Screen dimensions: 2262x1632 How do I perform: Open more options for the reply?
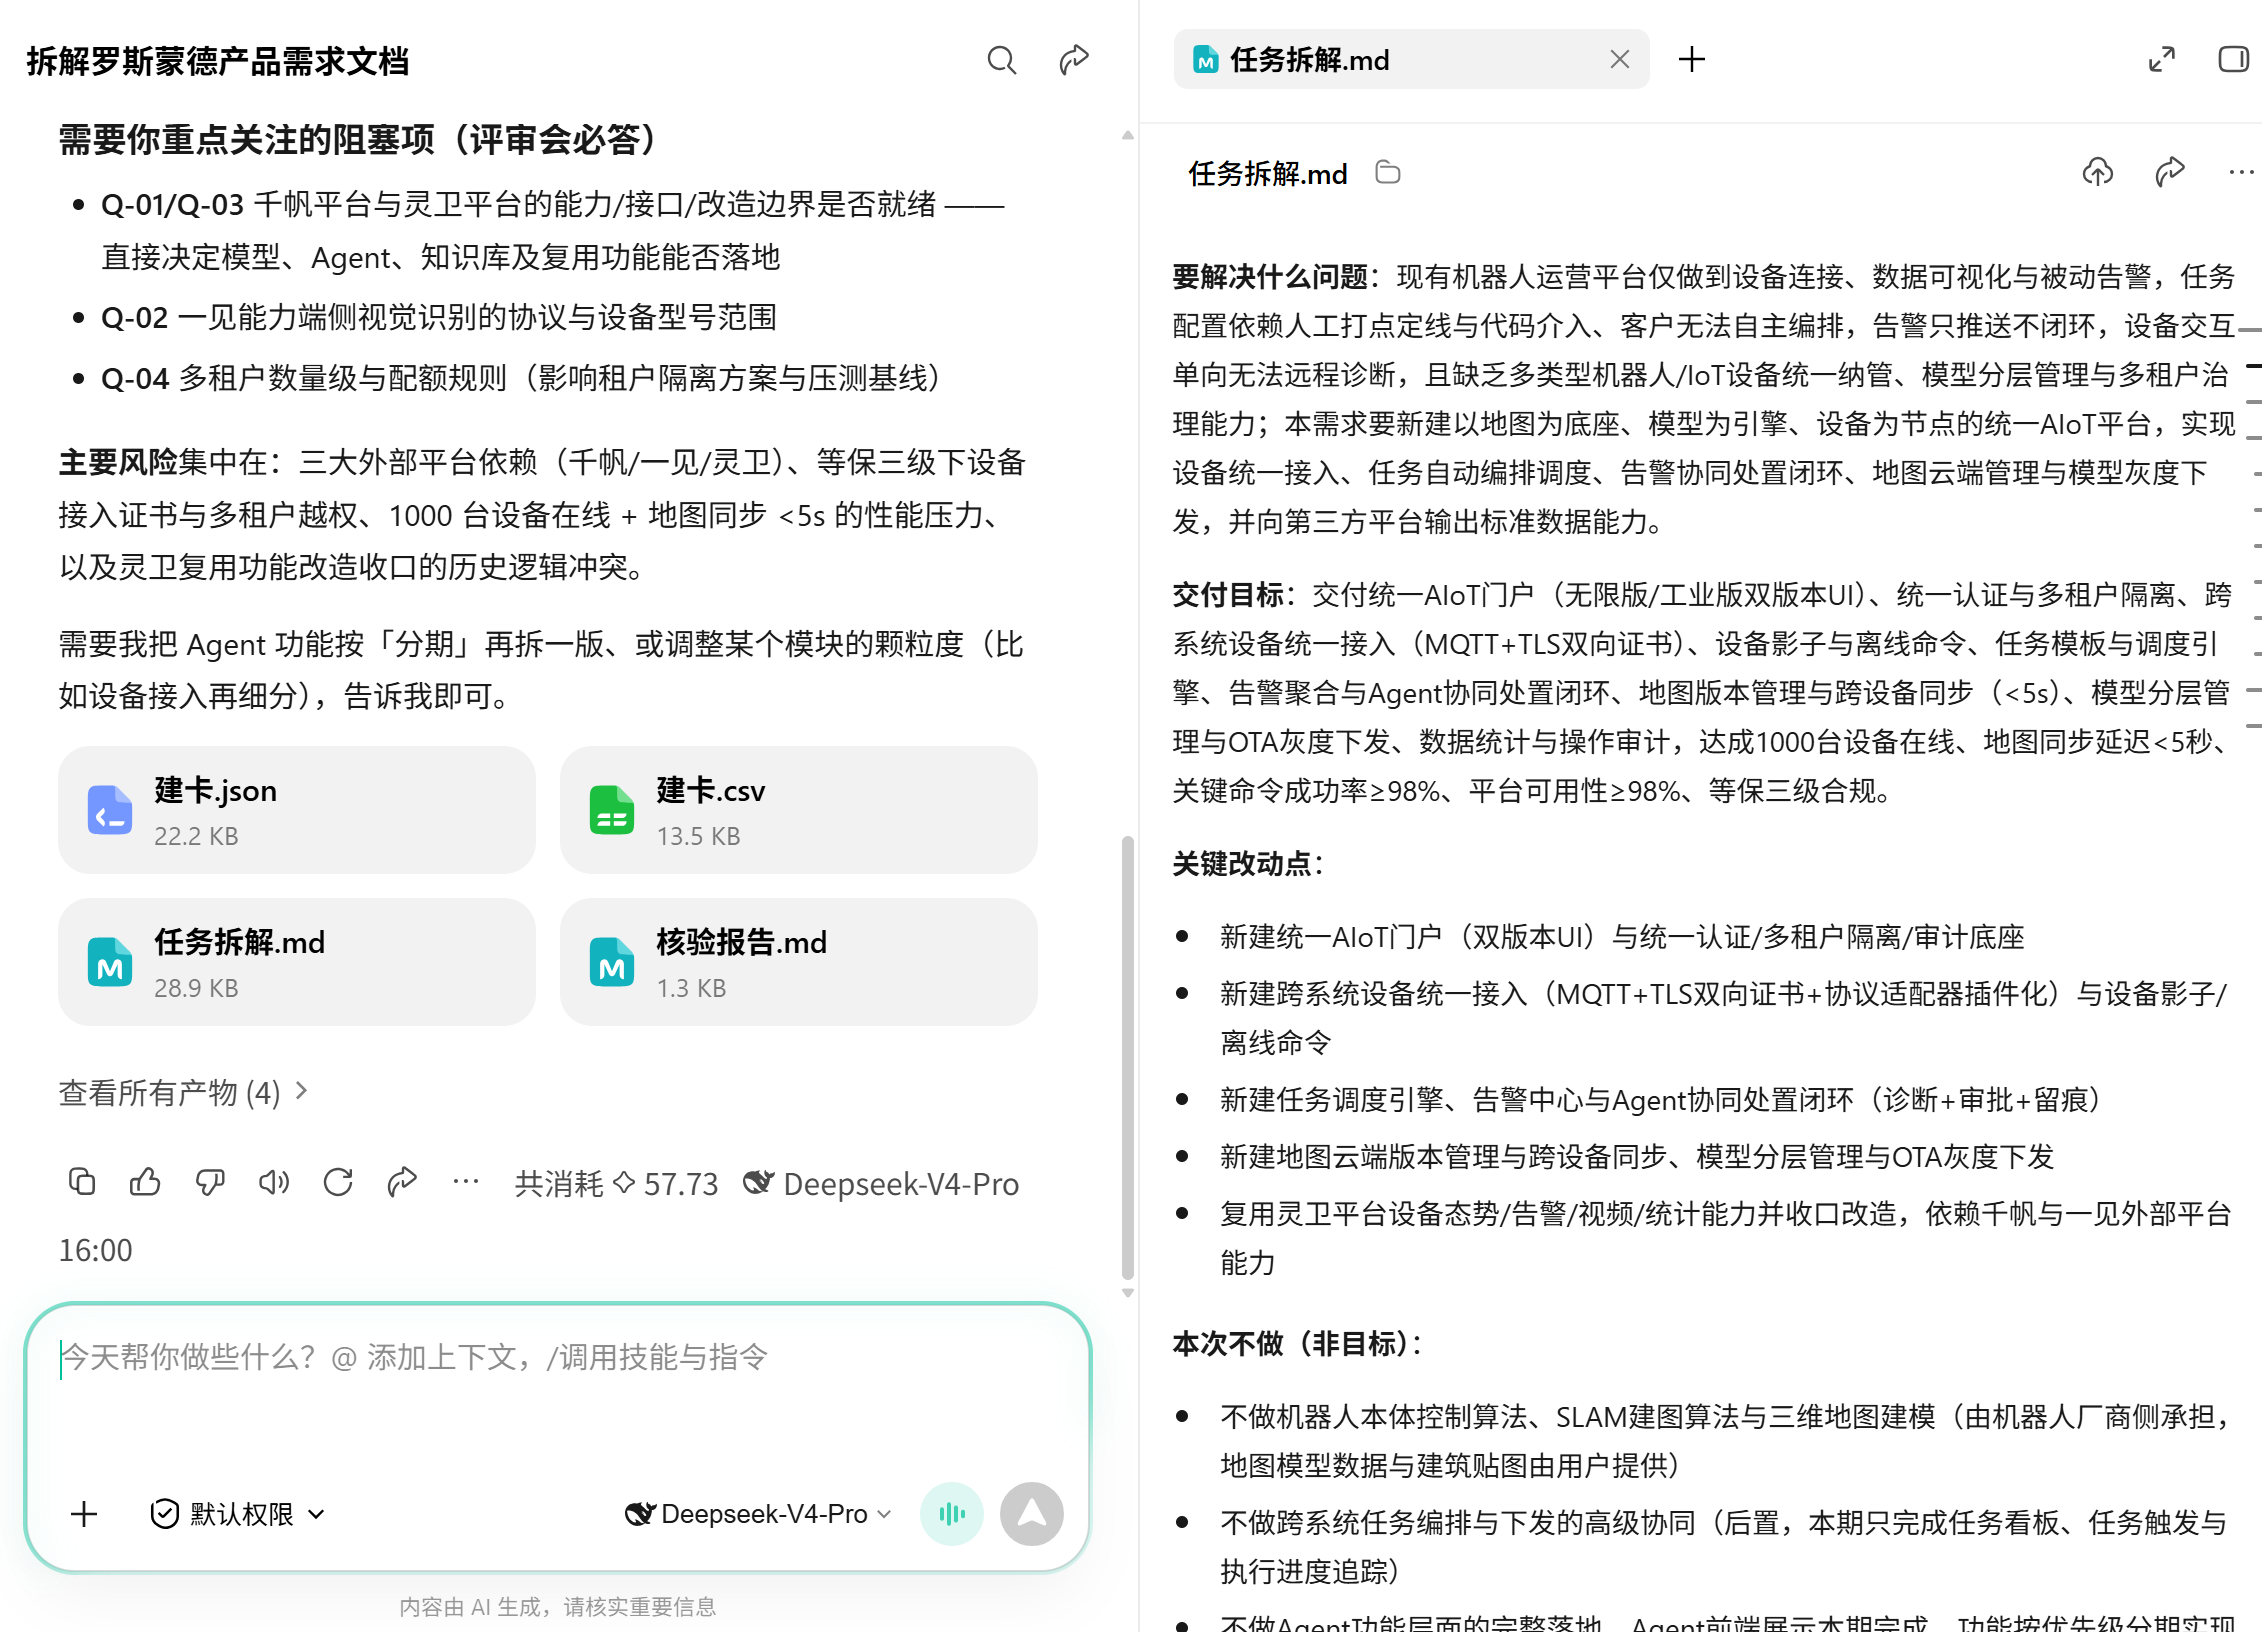tap(466, 1182)
